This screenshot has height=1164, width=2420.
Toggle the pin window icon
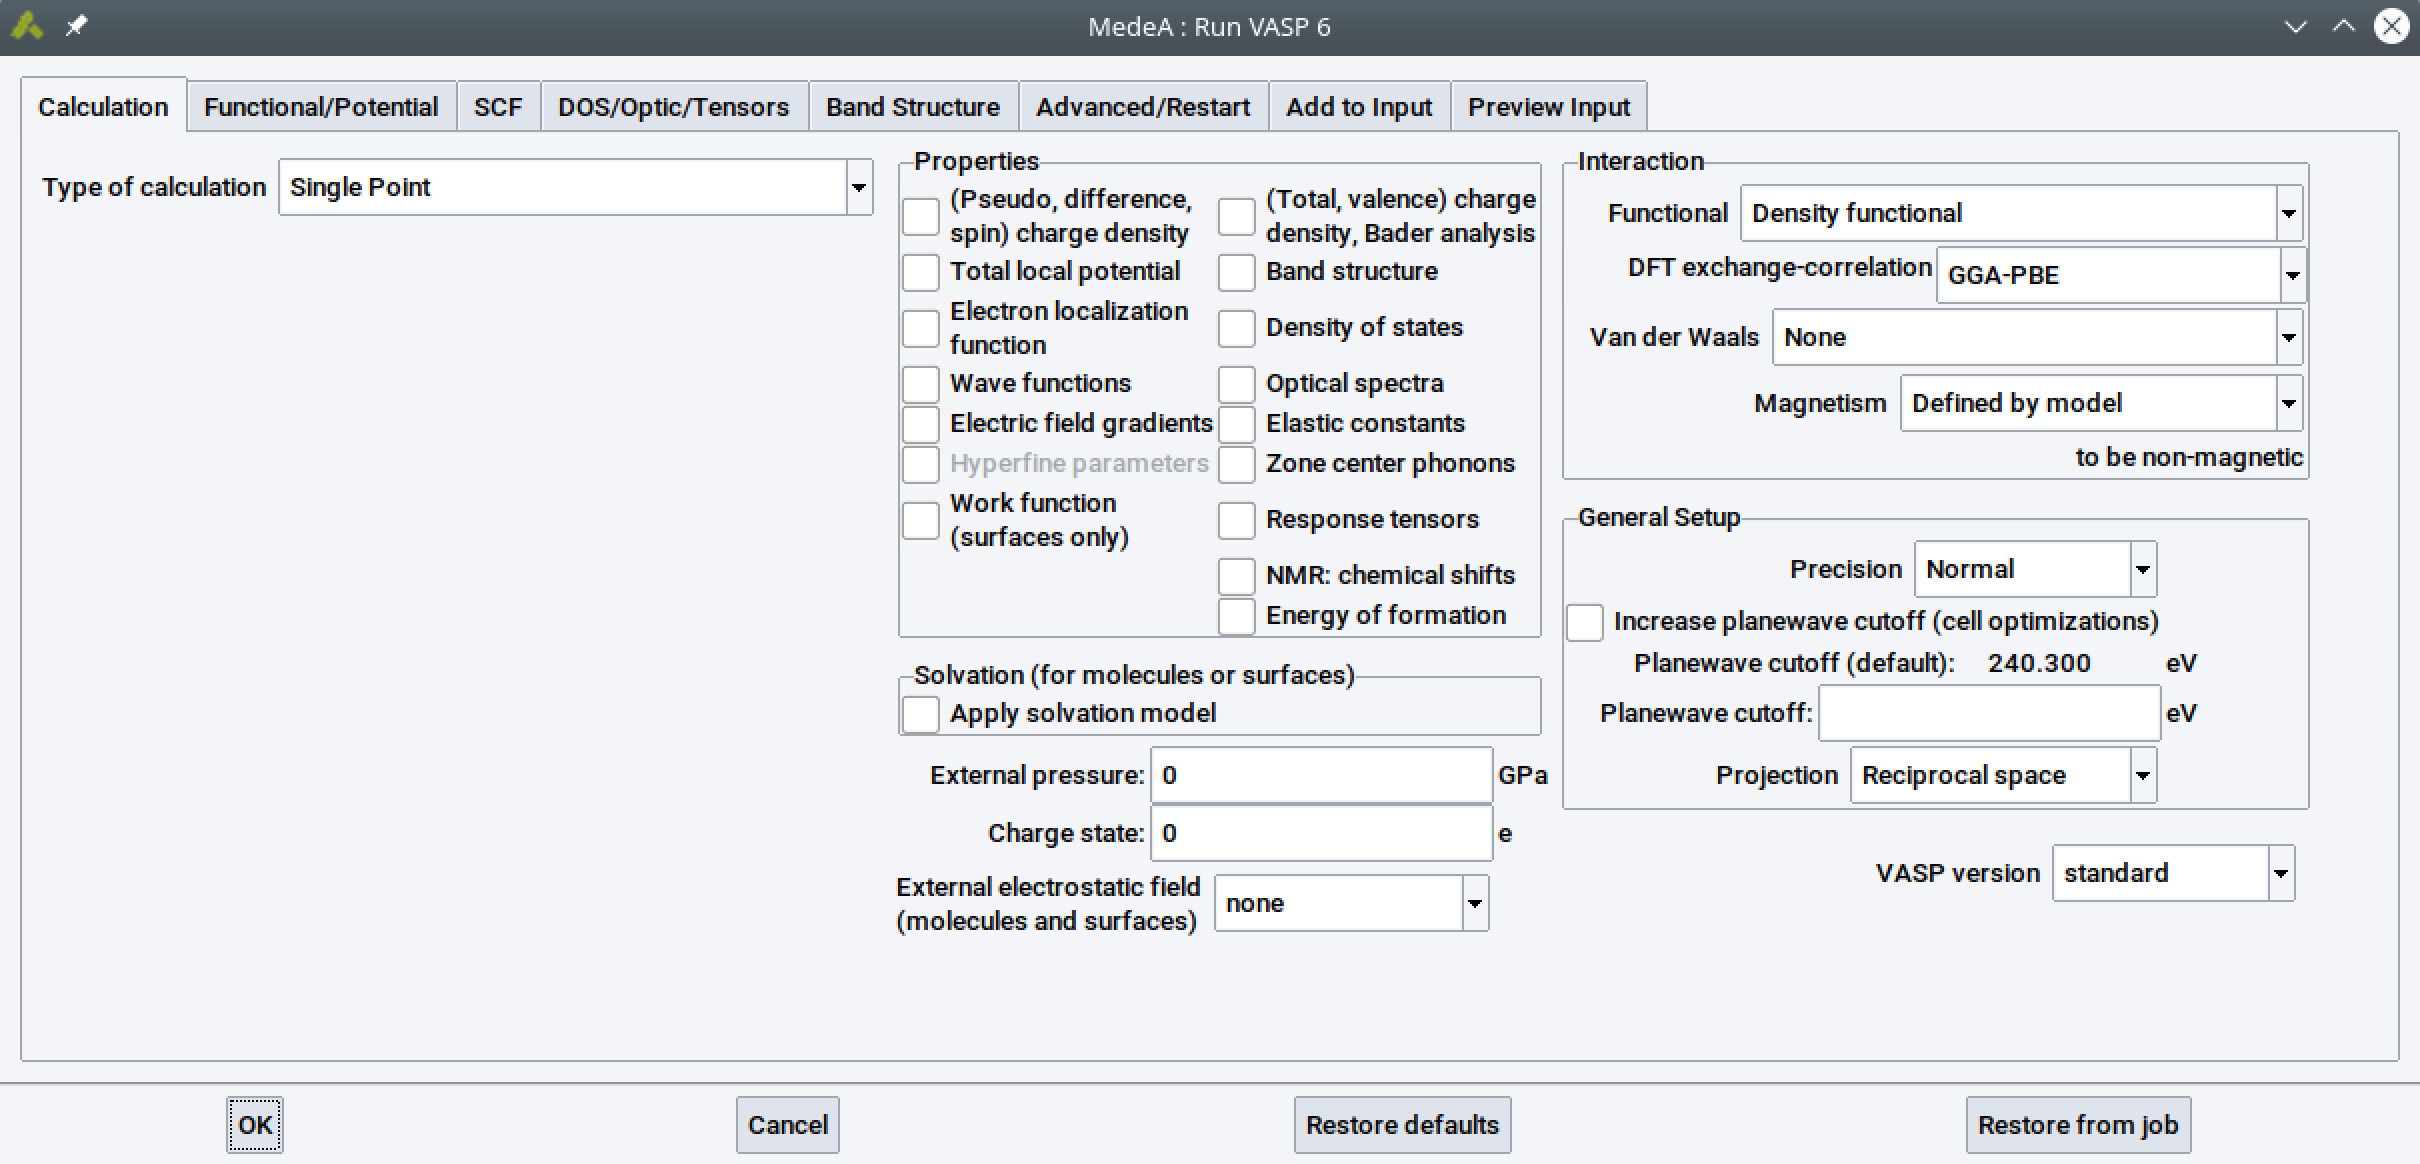coord(76,26)
